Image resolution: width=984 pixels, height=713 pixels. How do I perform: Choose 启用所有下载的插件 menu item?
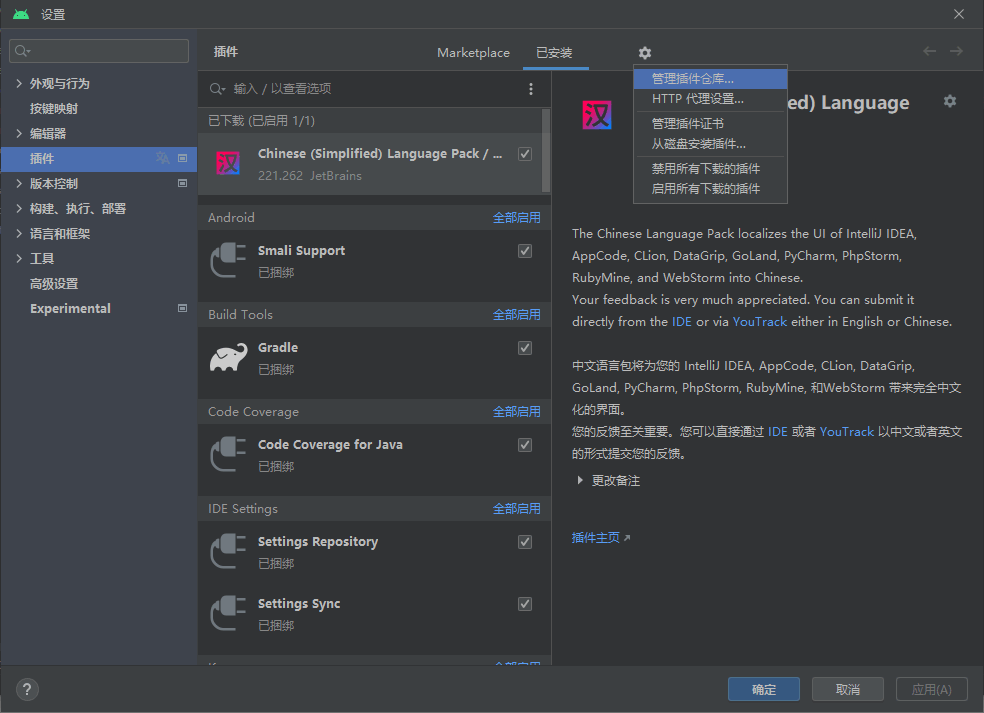click(x=710, y=189)
